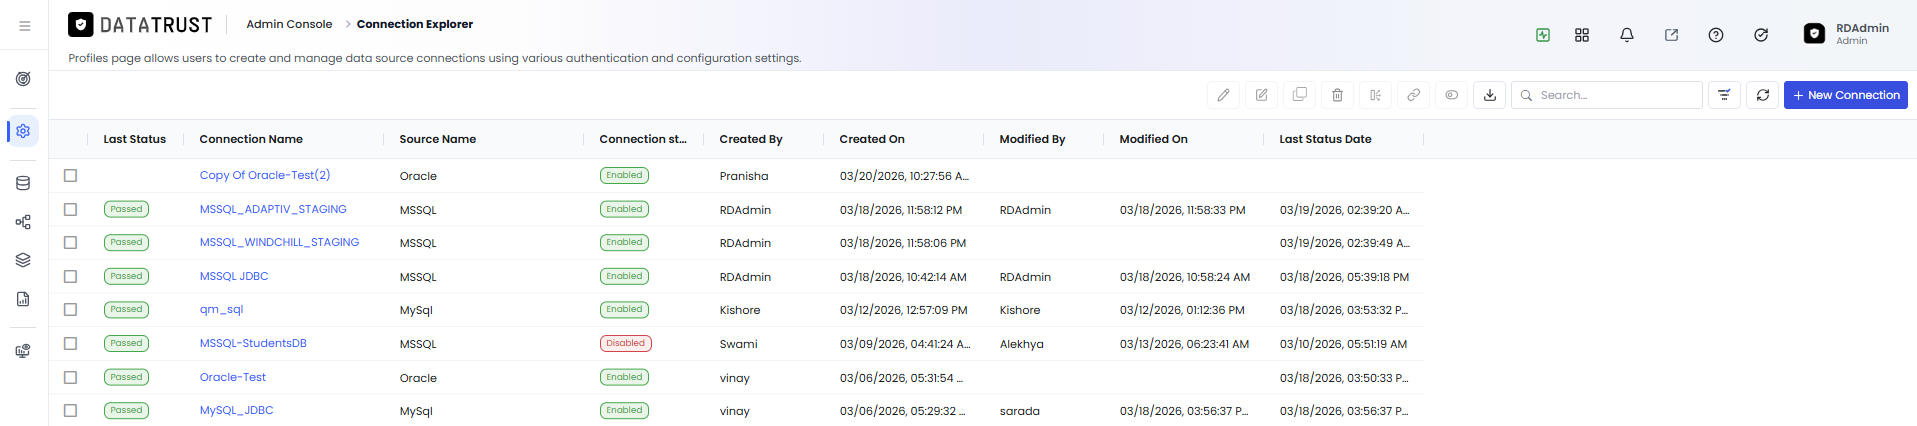Sort by Last Status column header
Image resolution: width=1917 pixels, height=426 pixels.
click(x=135, y=139)
